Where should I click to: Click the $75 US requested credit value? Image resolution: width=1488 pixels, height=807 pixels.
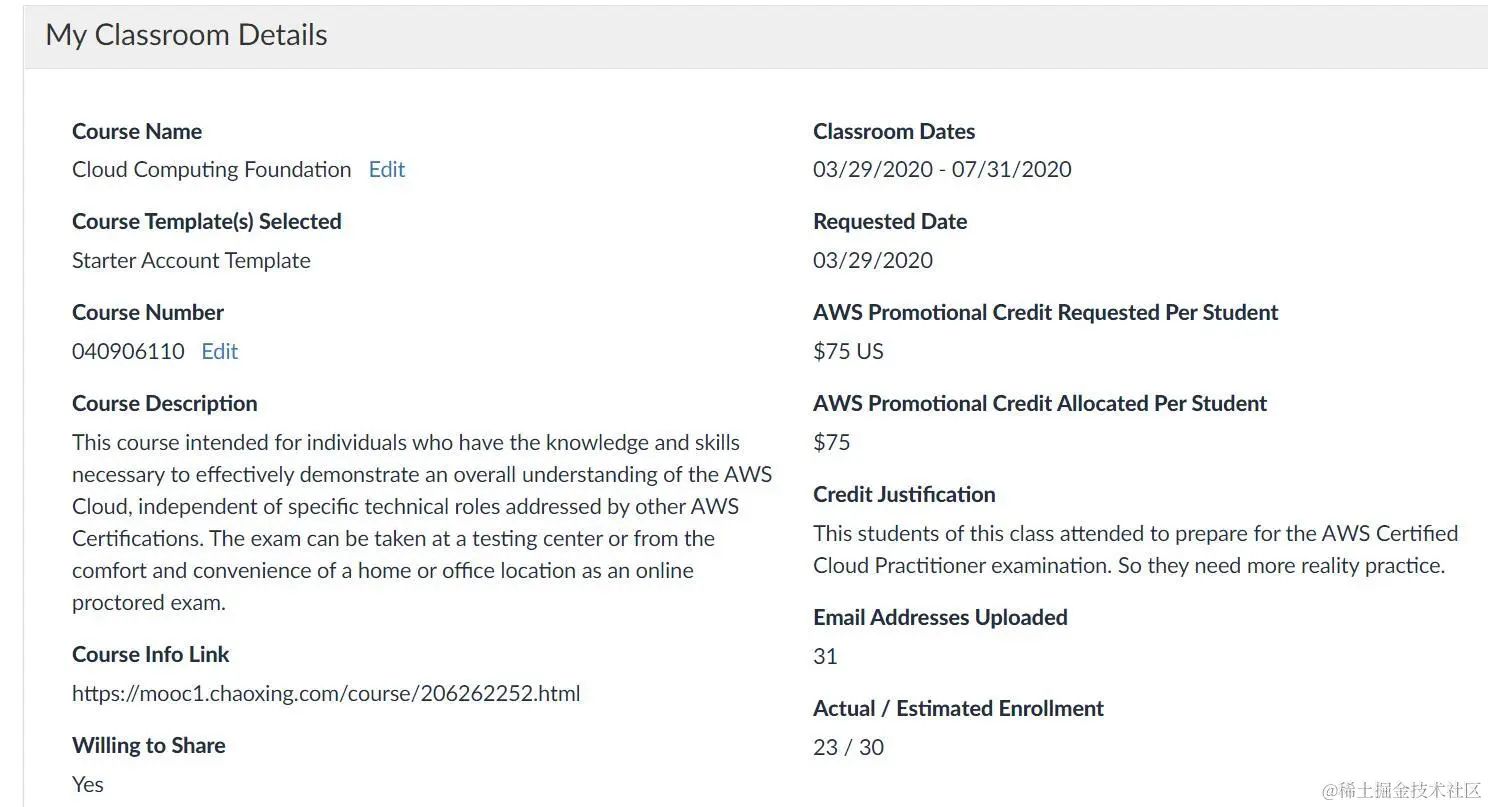[848, 351]
